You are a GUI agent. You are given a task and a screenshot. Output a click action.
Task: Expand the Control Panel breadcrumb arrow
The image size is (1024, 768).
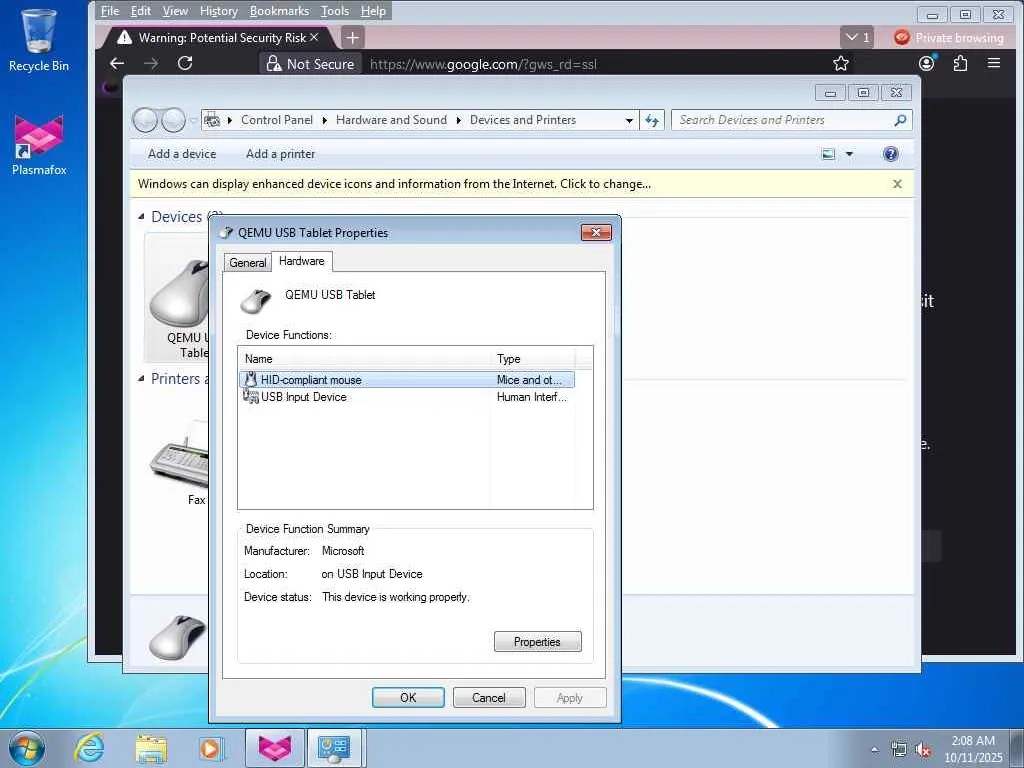pos(324,120)
